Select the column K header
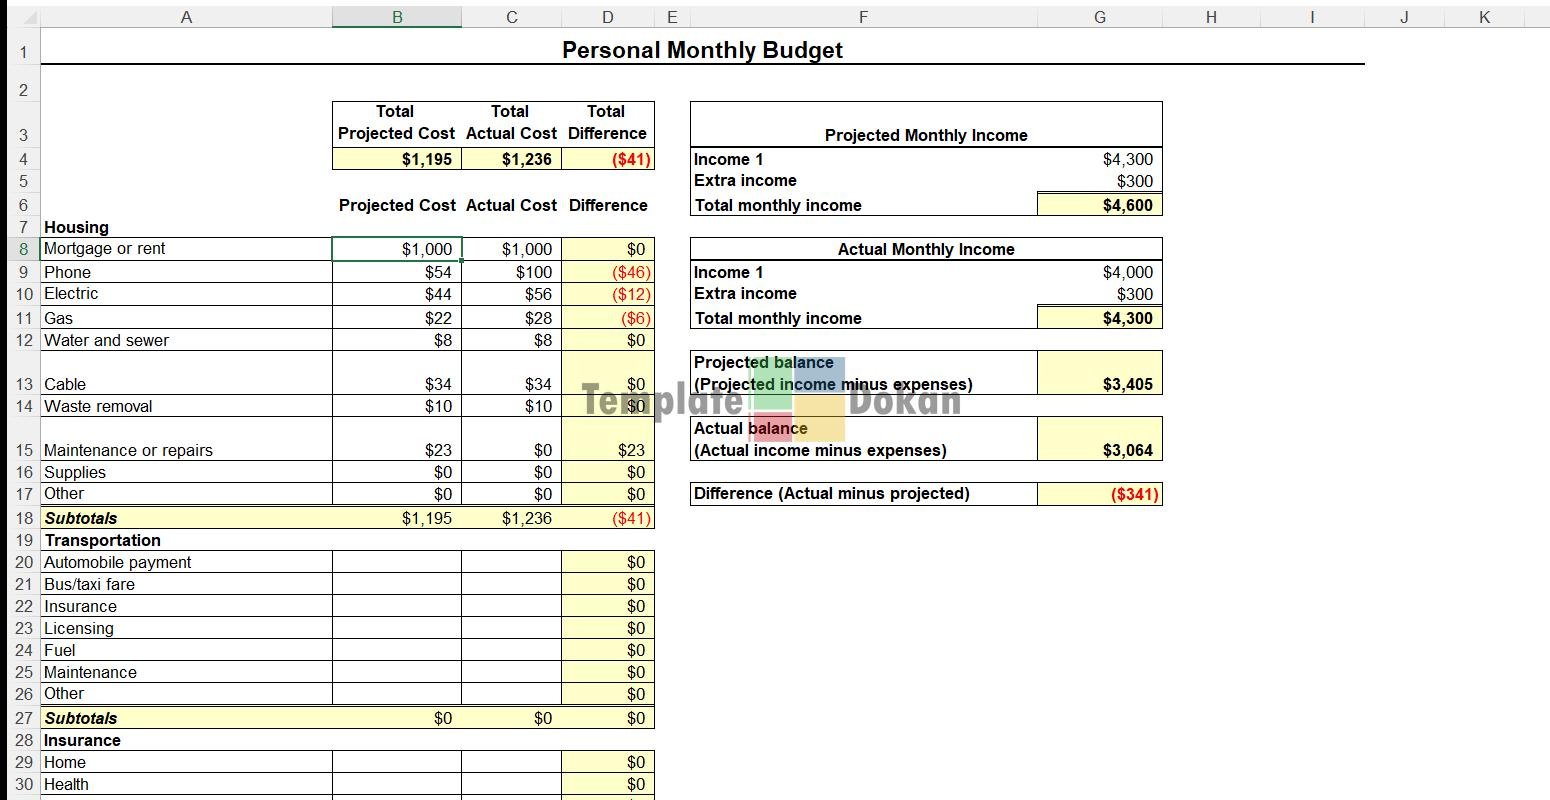This screenshot has height=800, width=1550. coord(1483,17)
